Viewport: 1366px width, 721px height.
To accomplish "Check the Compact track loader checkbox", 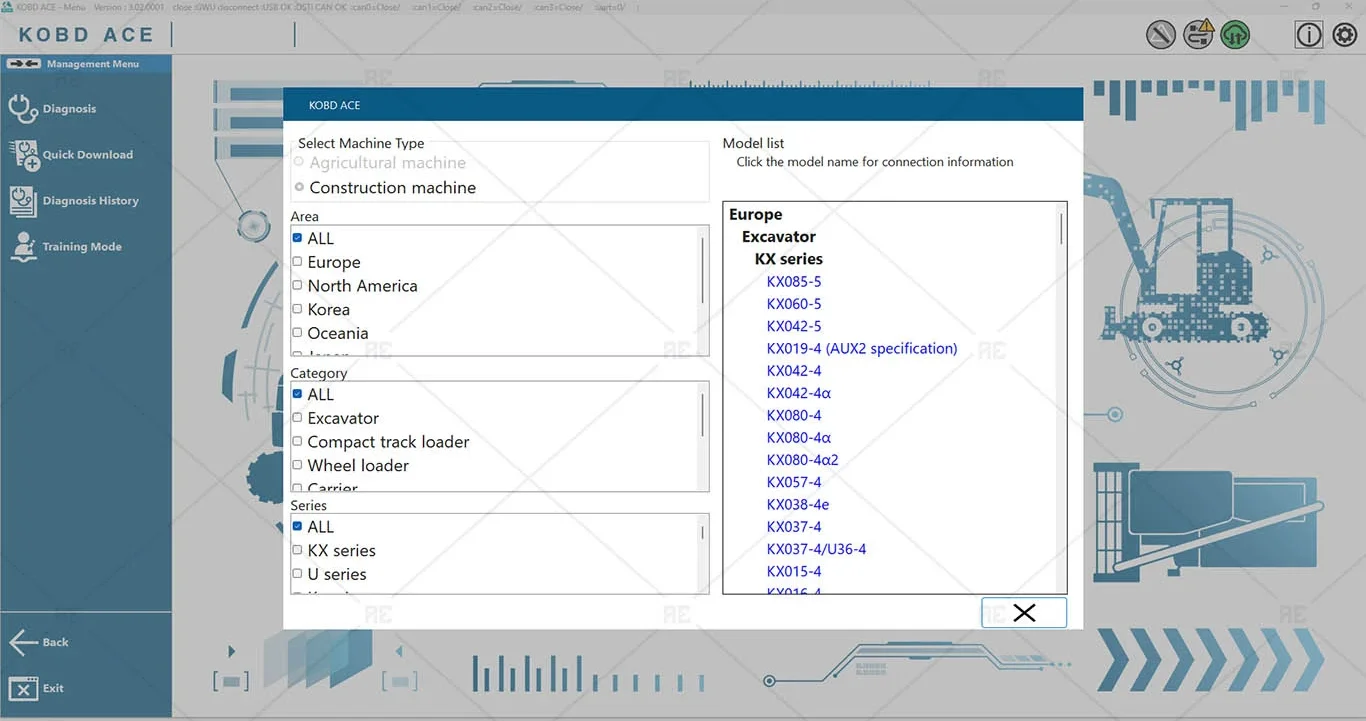I will pos(297,441).
